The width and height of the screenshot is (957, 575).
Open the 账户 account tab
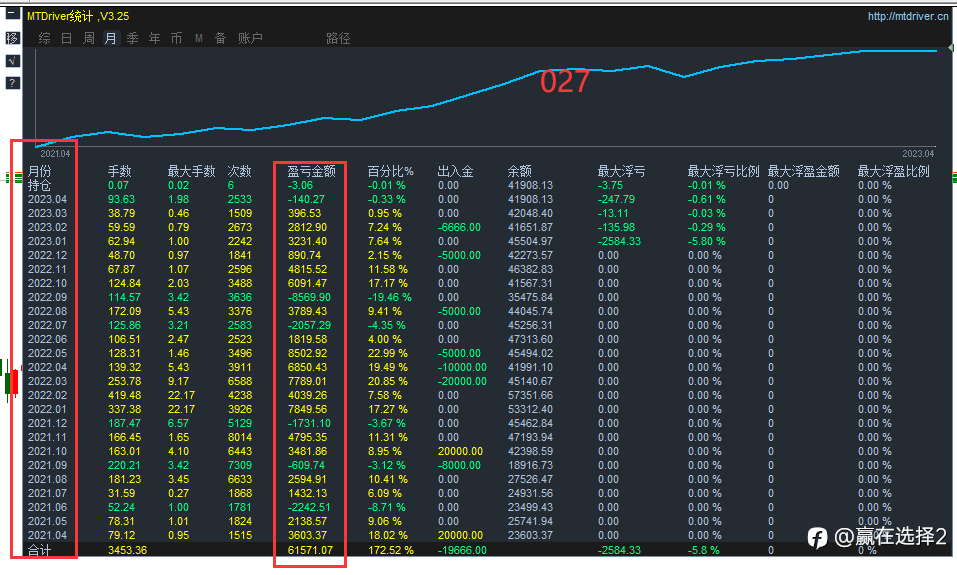pos(250,38)
